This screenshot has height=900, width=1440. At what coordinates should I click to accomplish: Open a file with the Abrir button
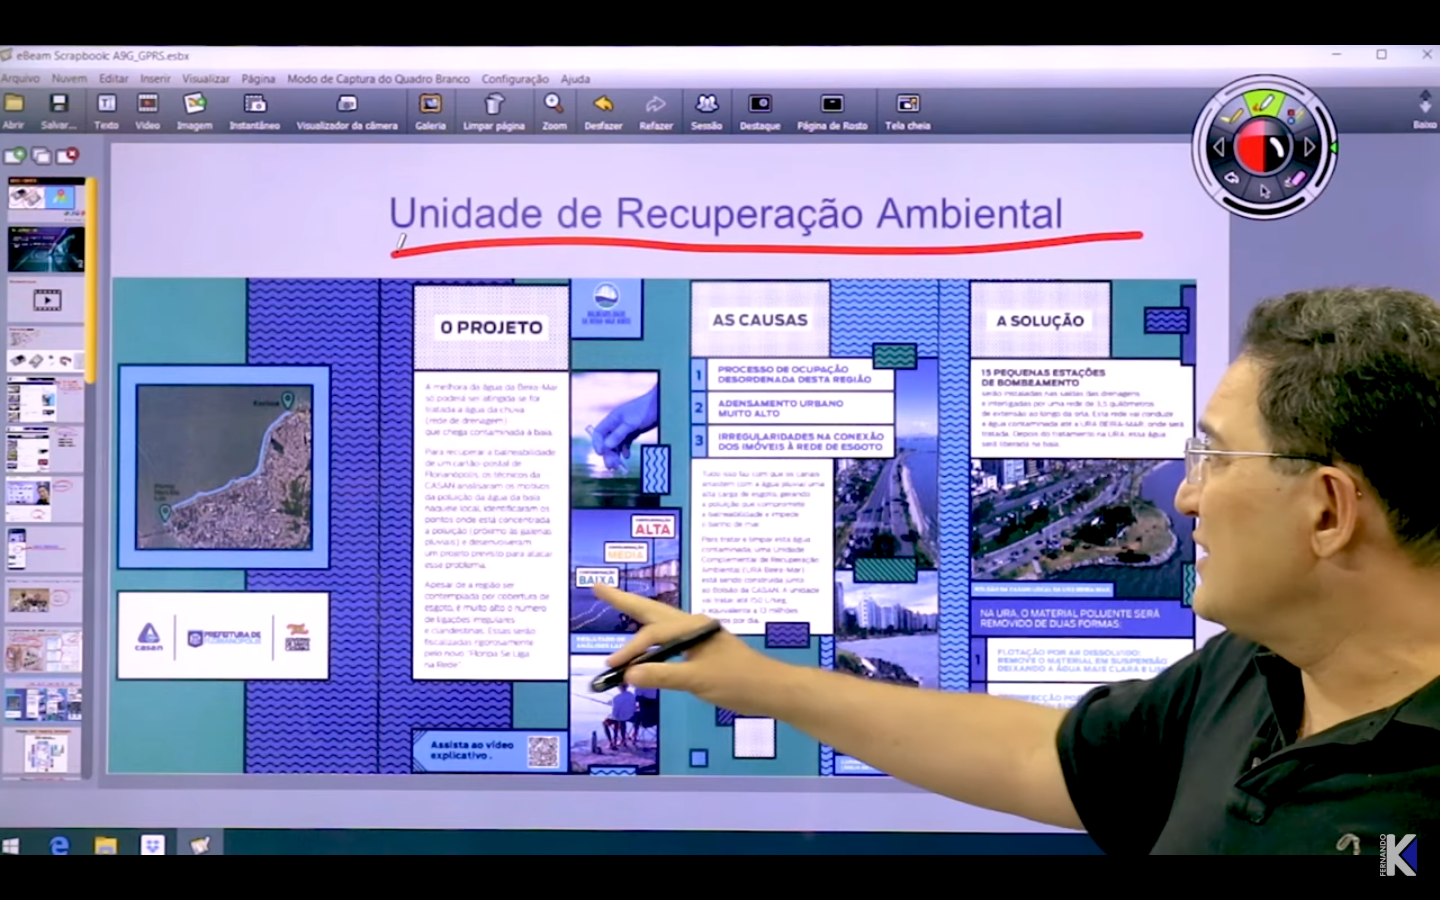click(x=13, y=111)
